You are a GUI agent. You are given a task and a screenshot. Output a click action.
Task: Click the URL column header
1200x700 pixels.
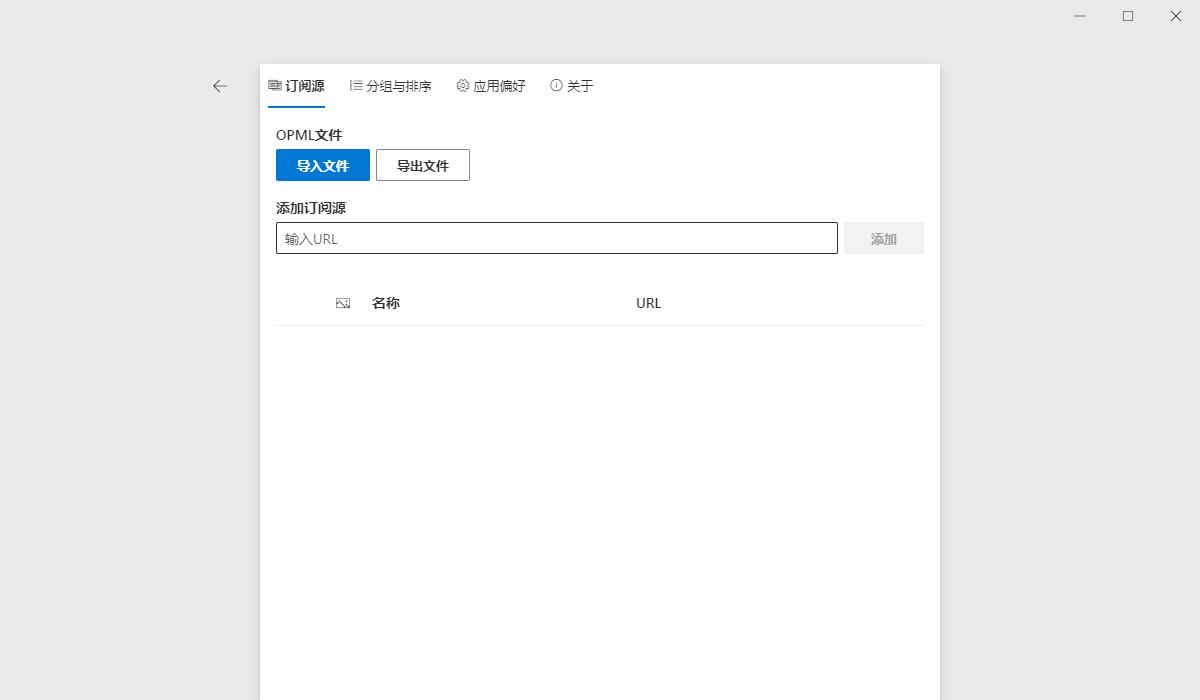(x=648, y=302)
